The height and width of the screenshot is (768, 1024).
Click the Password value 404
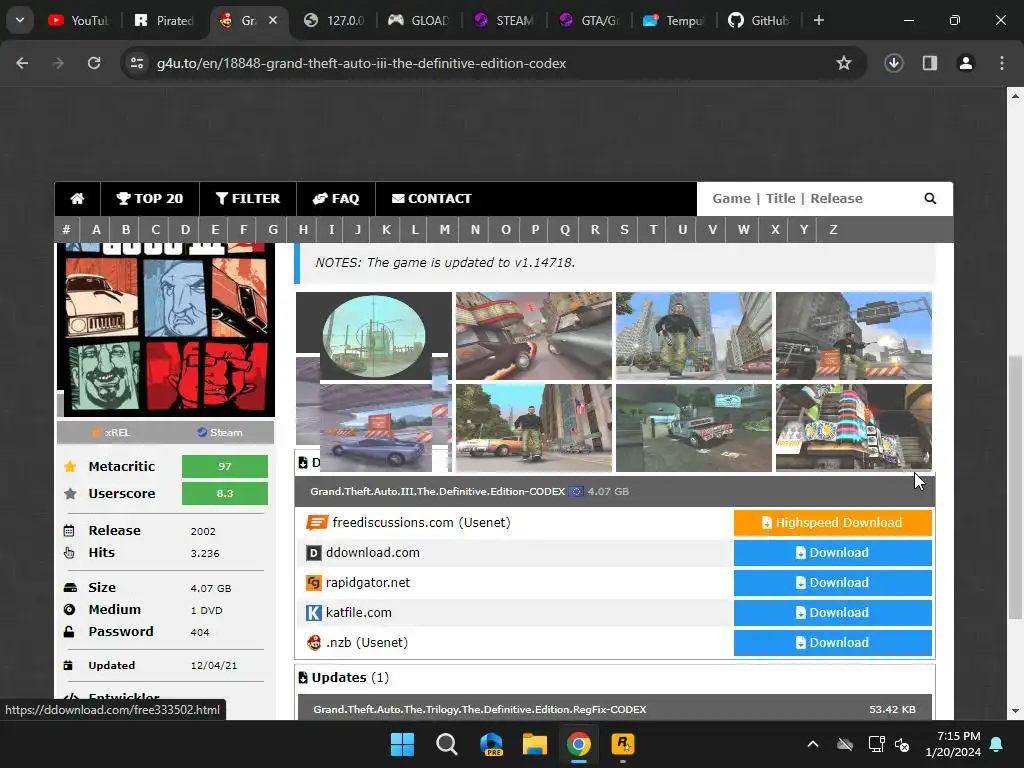pos(200,632)
